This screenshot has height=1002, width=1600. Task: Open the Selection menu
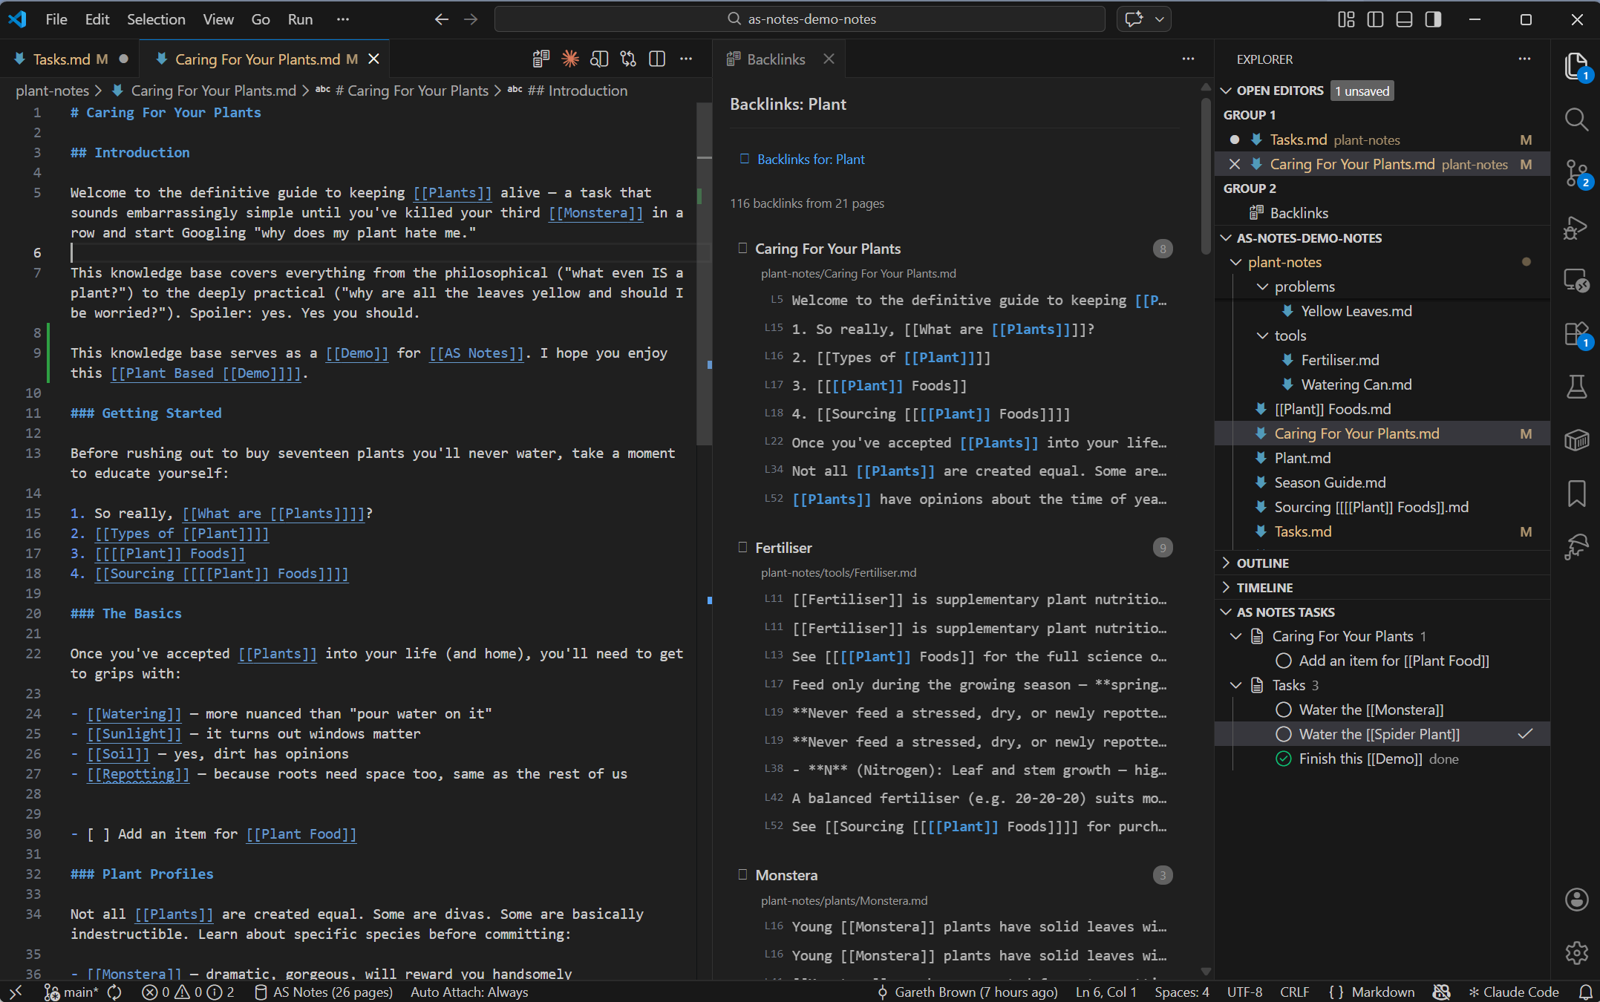155,19
